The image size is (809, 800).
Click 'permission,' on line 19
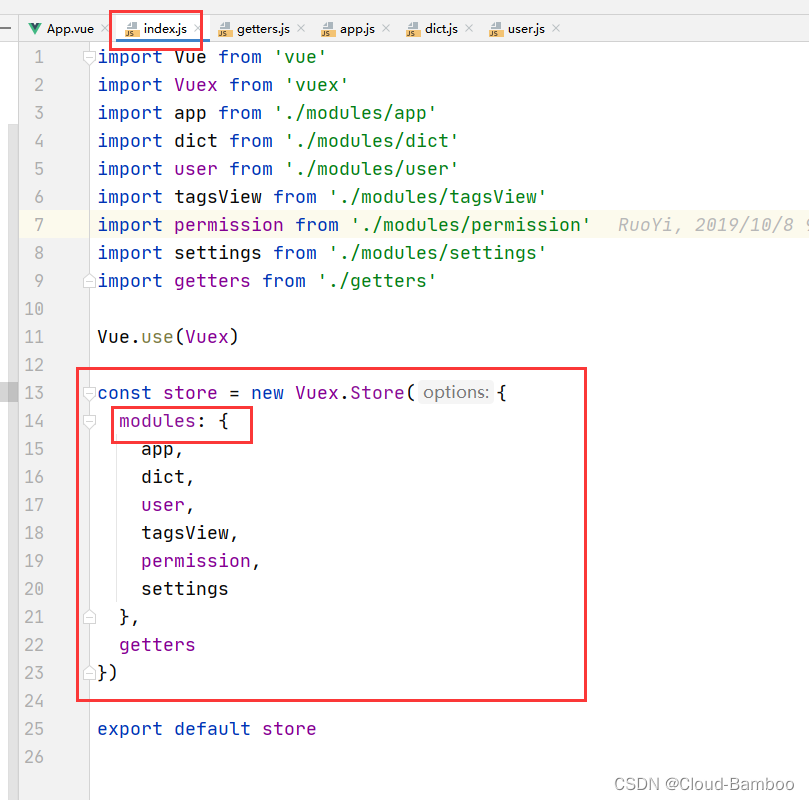(x=201, y=561)
